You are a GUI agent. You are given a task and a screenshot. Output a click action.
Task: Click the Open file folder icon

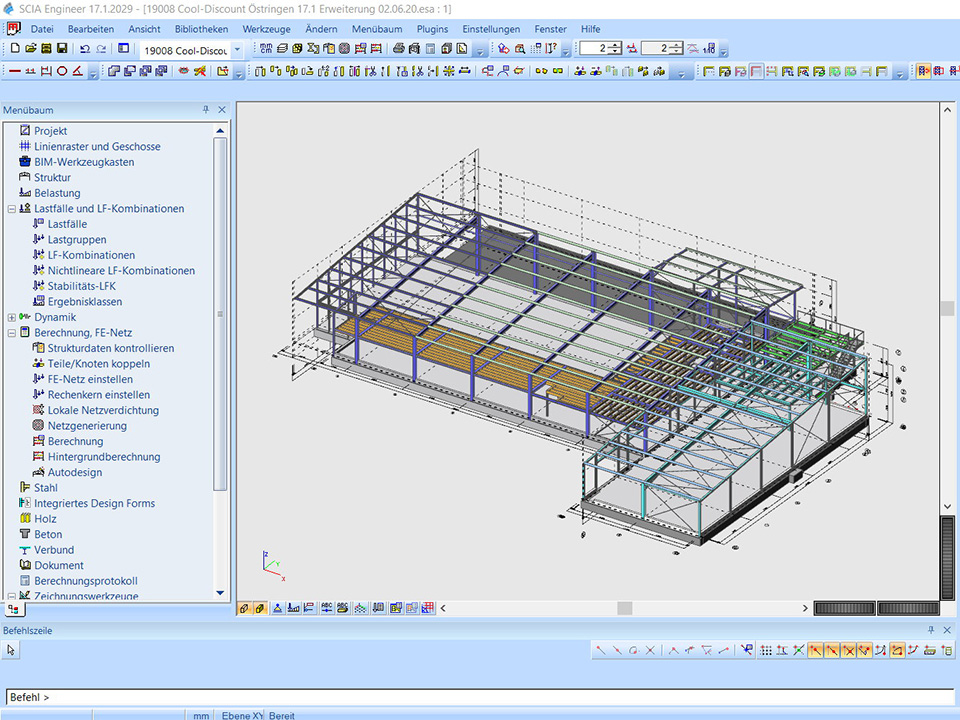pos(31,48)
